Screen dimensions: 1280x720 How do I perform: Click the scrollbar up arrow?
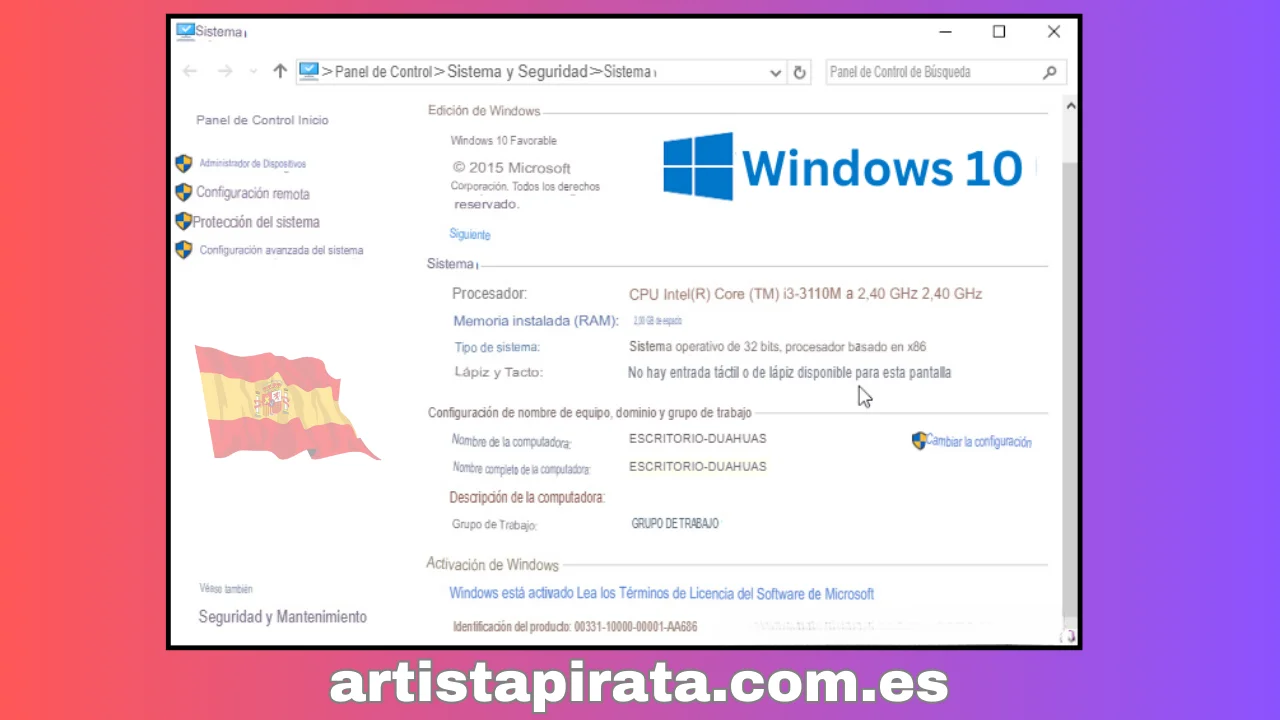(x=1071, y=105)
